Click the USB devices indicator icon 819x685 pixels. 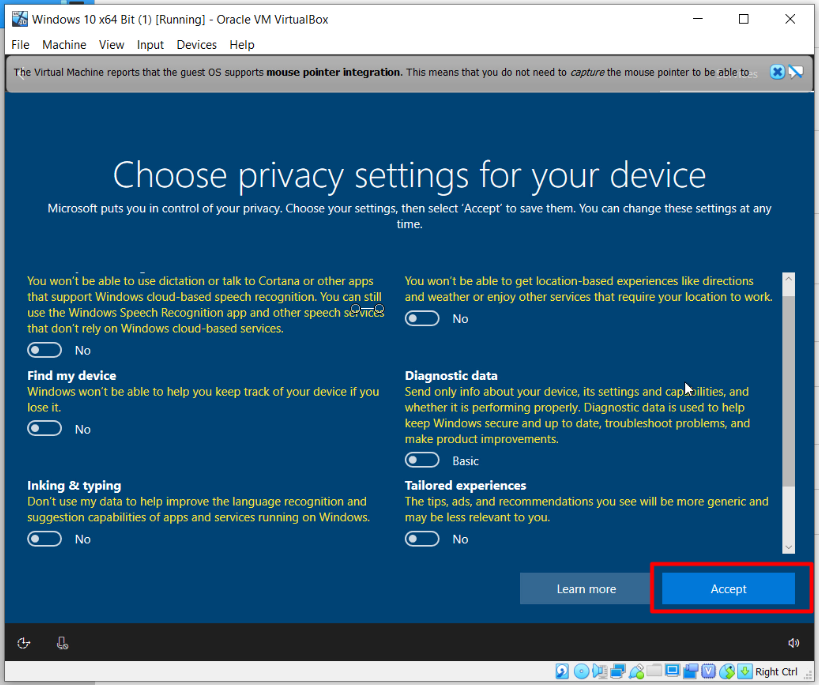[x=637, y=671]
